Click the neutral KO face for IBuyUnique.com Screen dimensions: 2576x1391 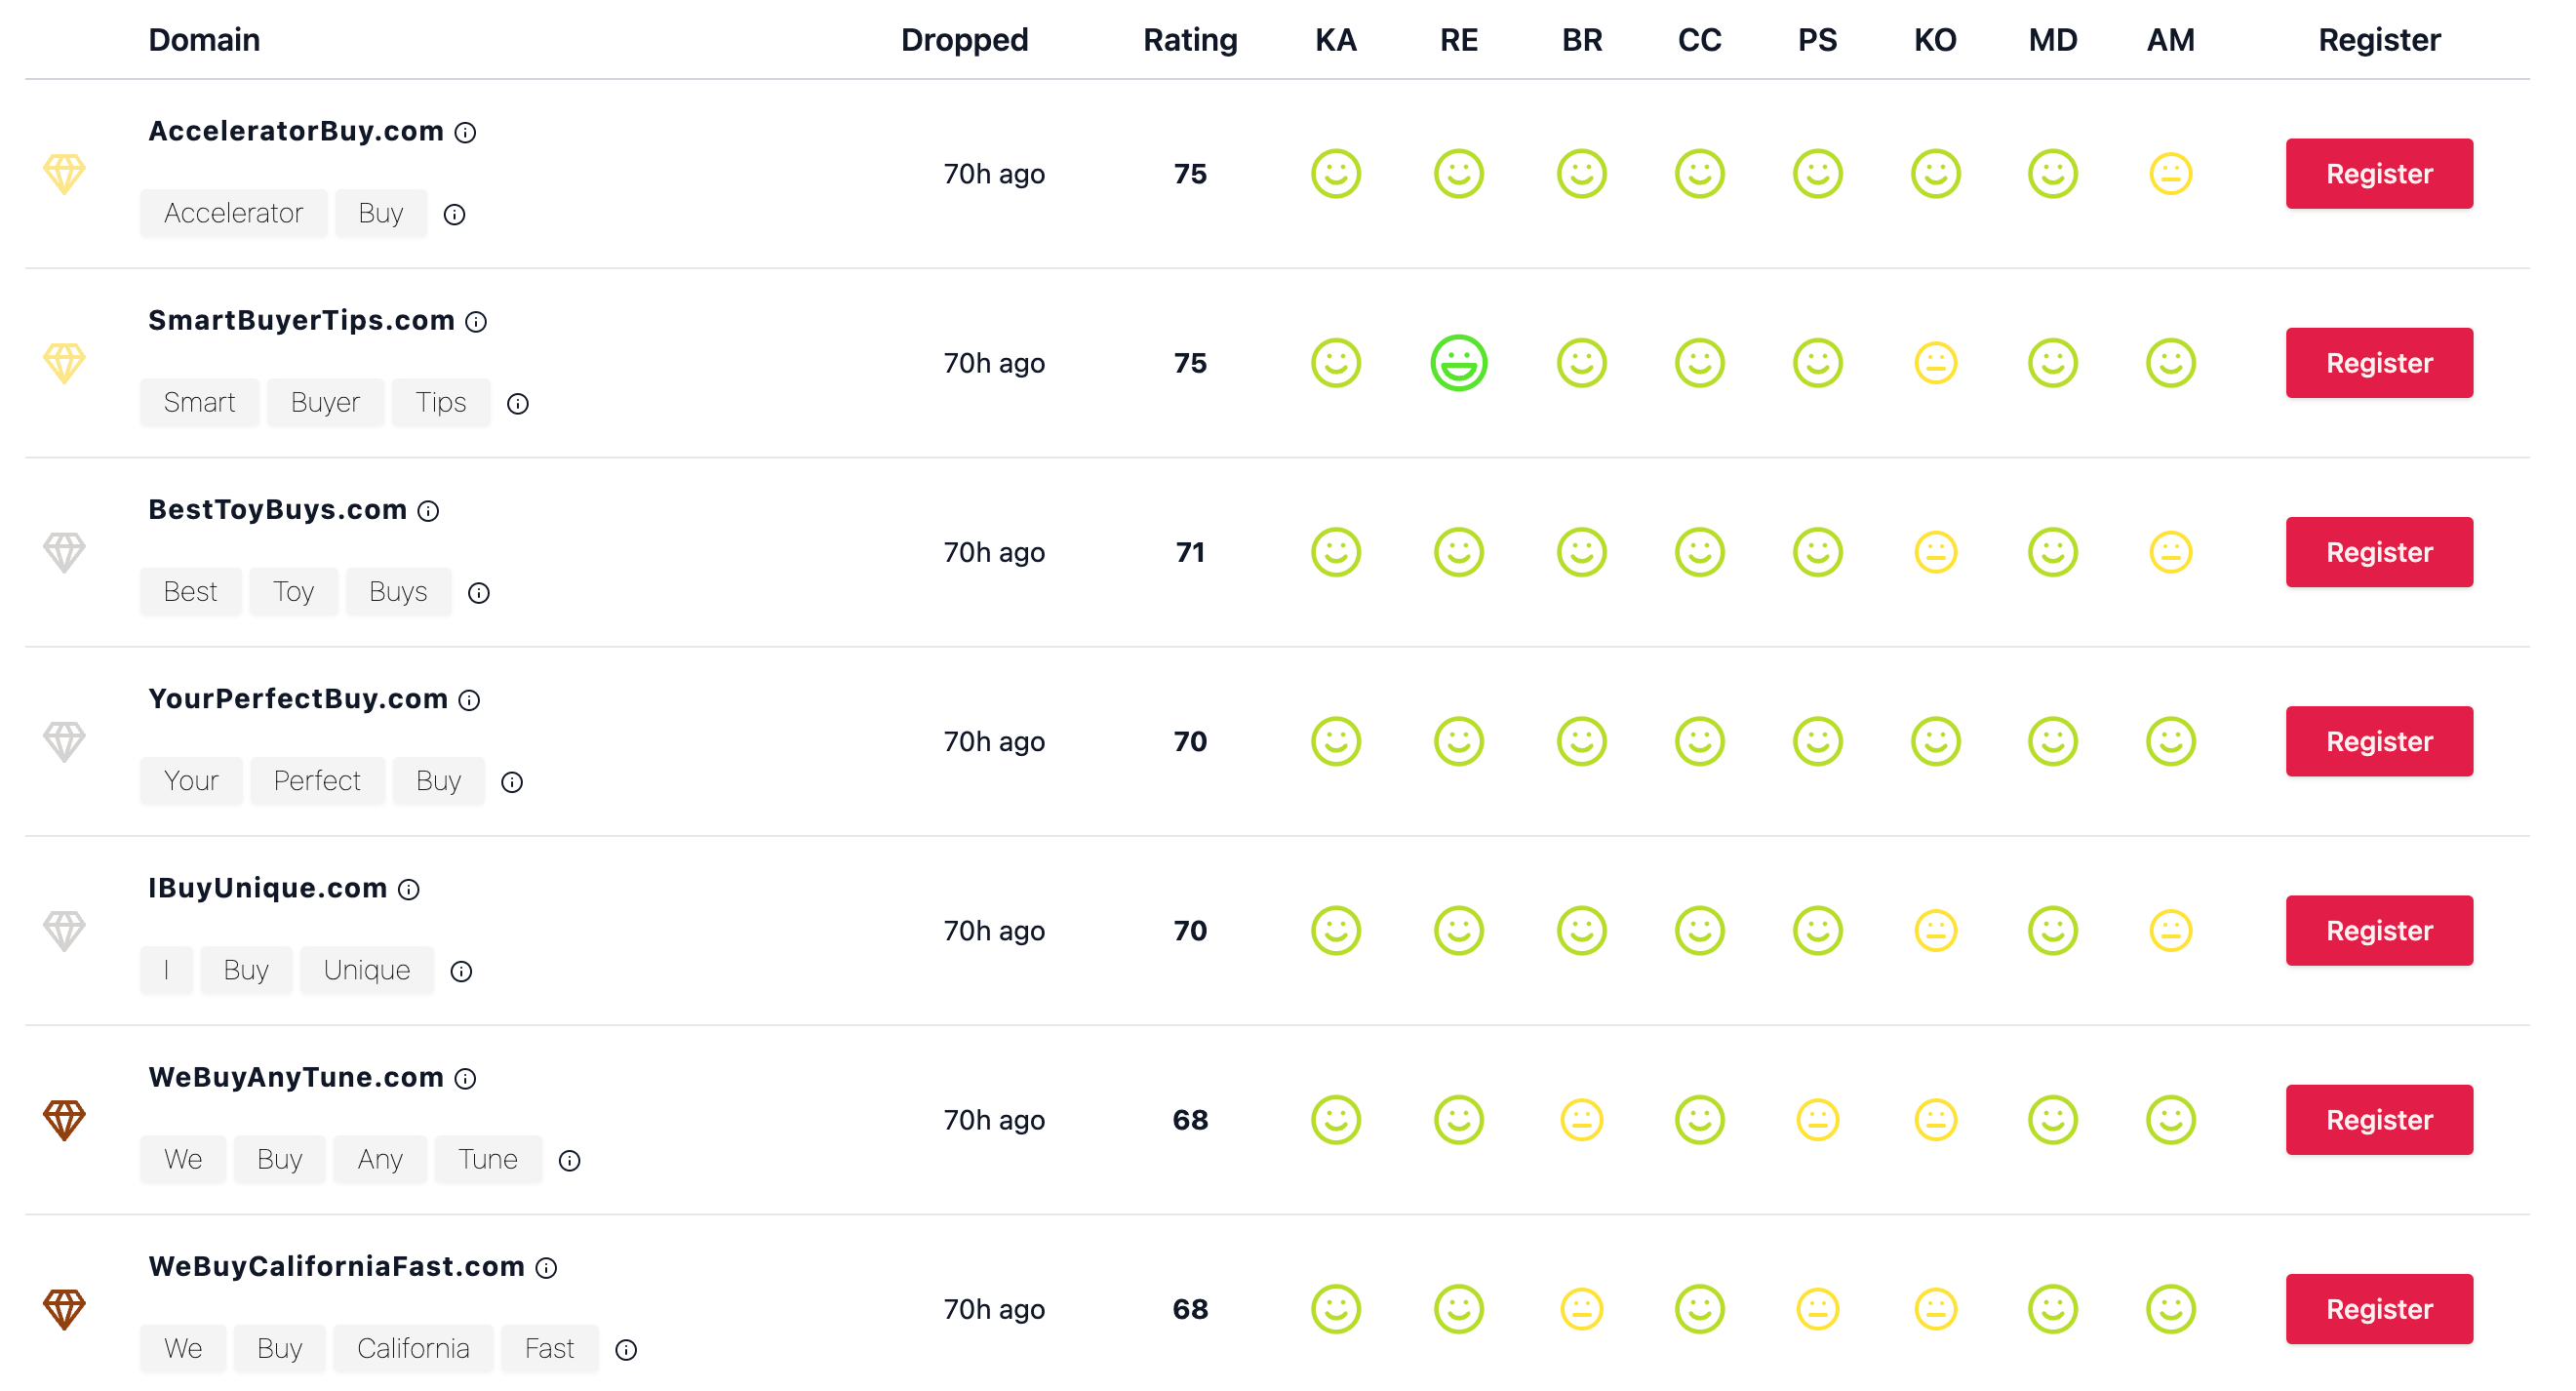(1935, 931)
